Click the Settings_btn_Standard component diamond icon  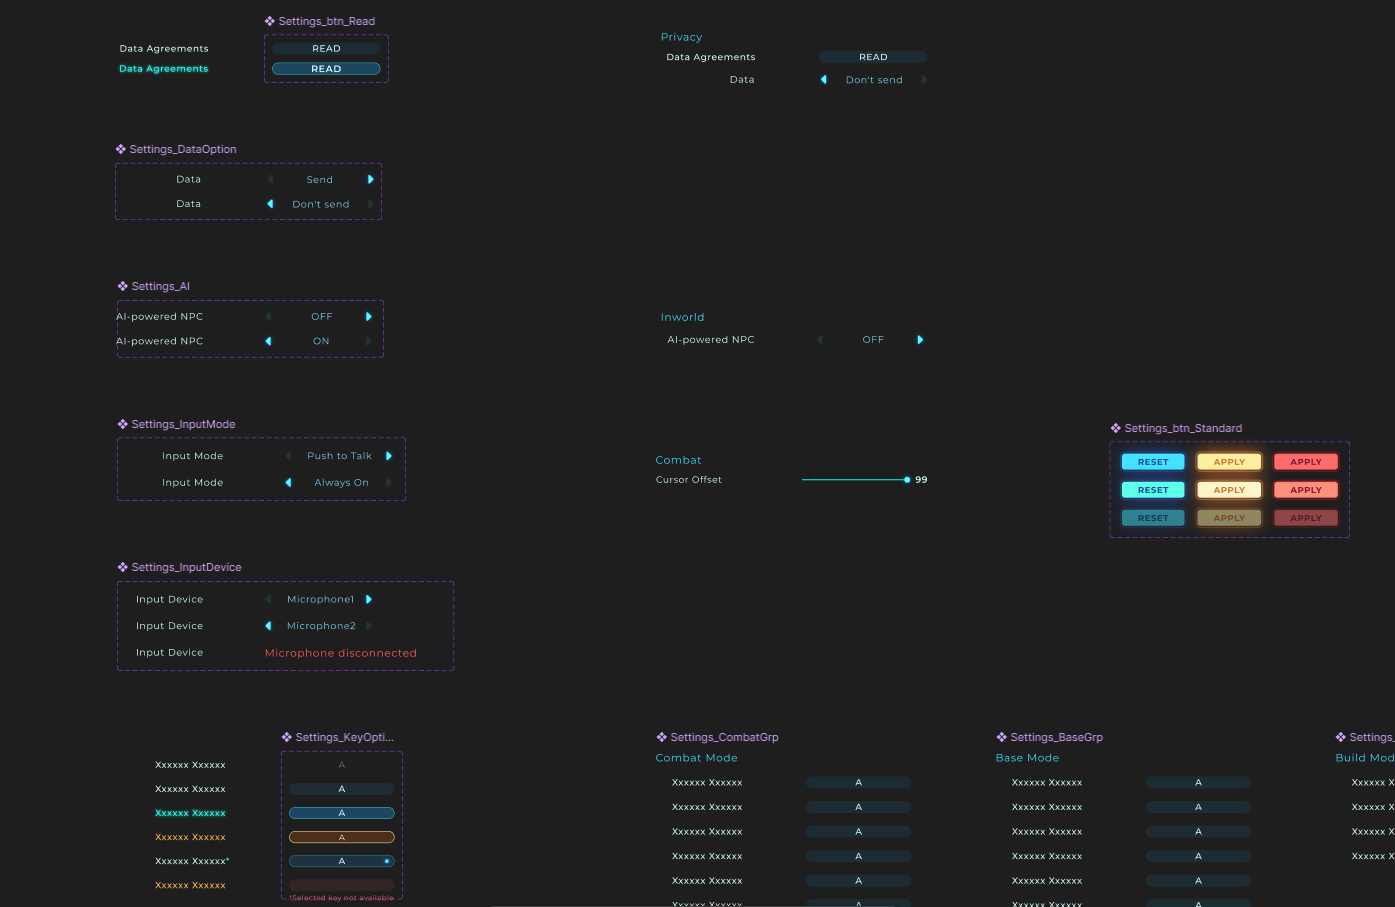tap(1116, 428)
